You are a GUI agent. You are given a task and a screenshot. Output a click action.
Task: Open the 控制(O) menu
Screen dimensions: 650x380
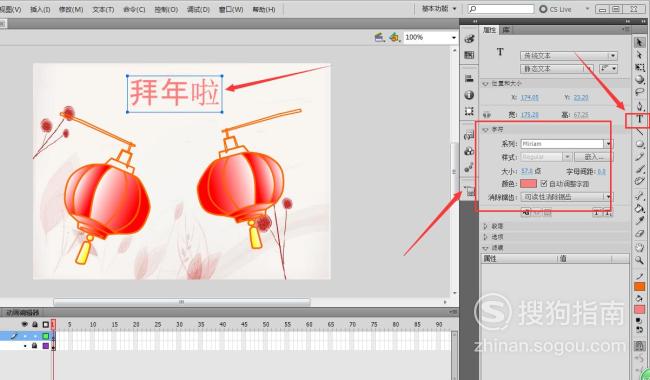(166, 9)
